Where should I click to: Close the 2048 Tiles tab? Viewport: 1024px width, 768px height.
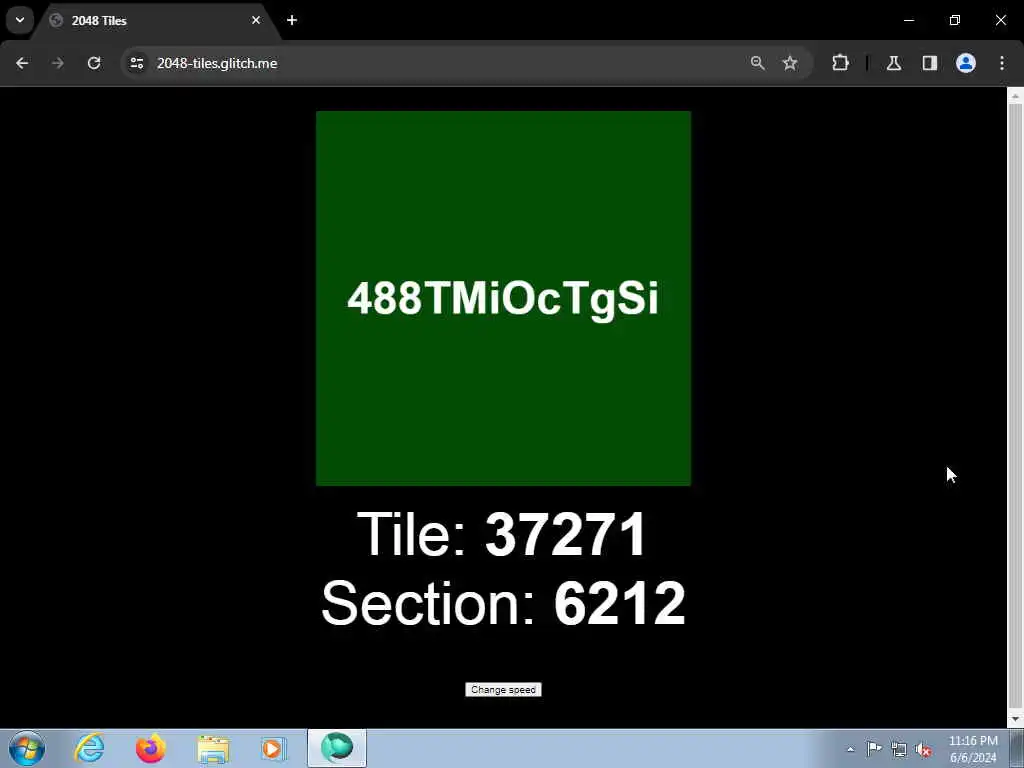[x=256, y=20]
